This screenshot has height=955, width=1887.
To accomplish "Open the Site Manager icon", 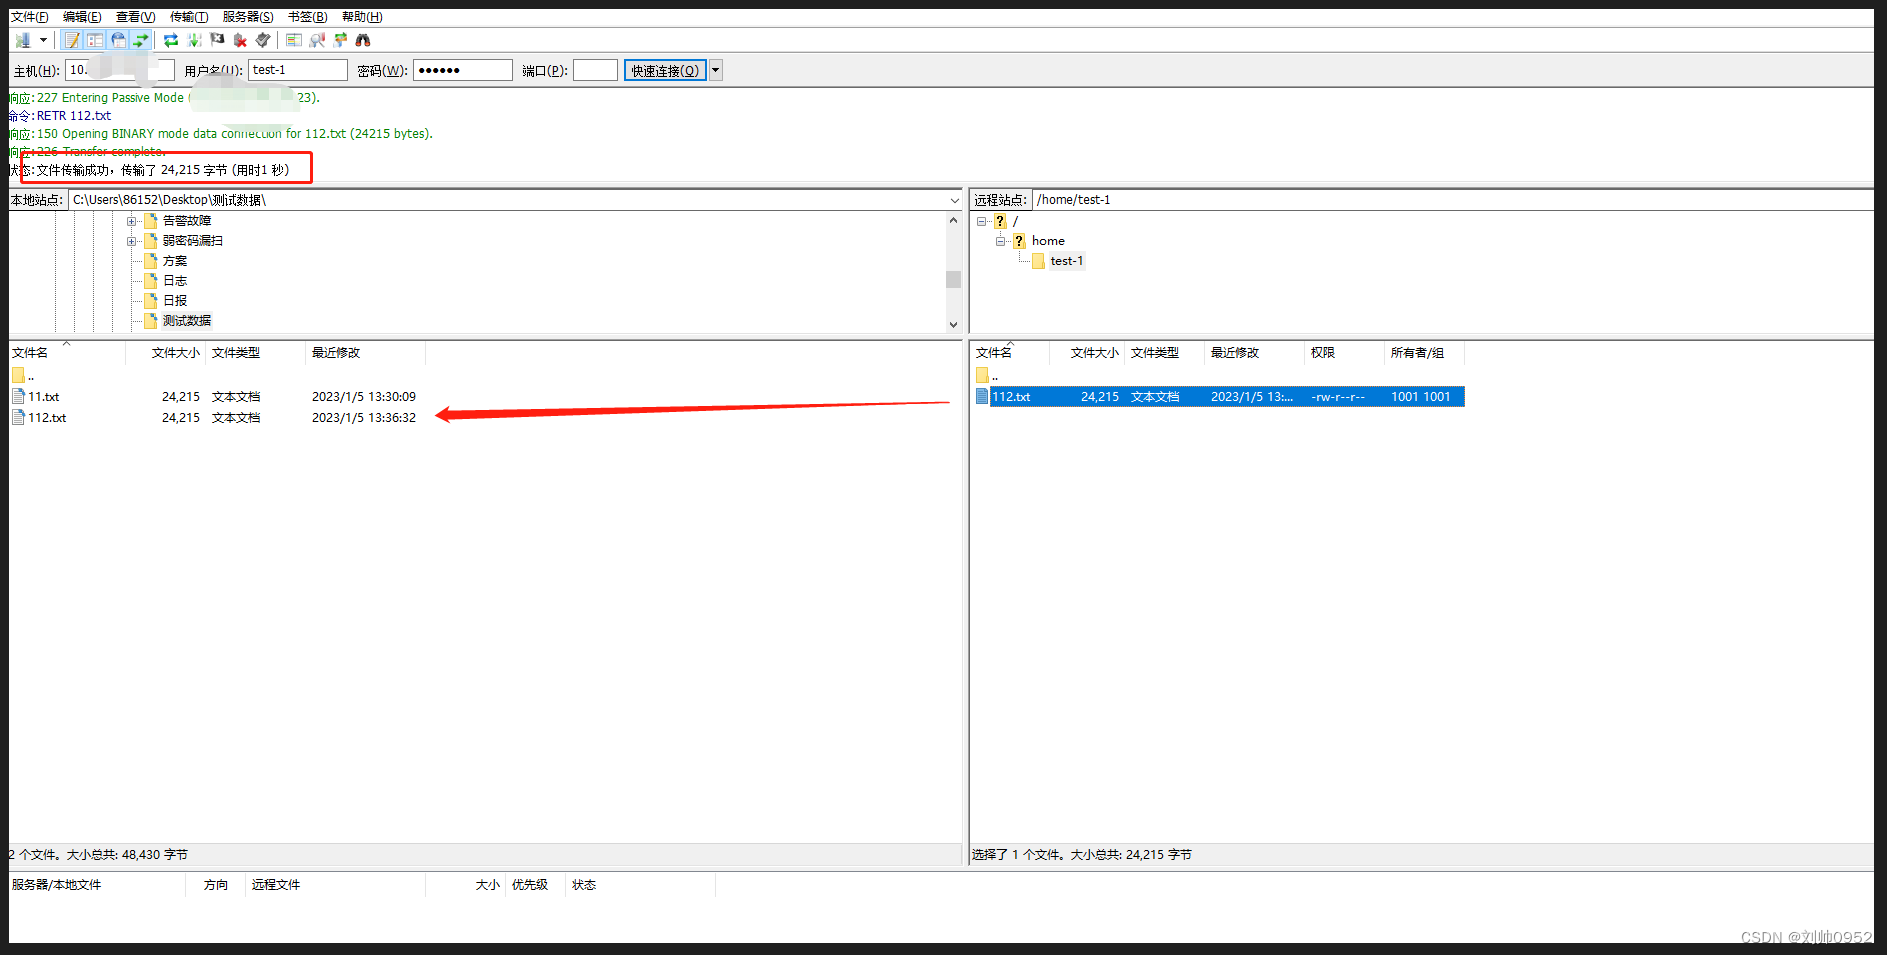I will coord(23,40).
